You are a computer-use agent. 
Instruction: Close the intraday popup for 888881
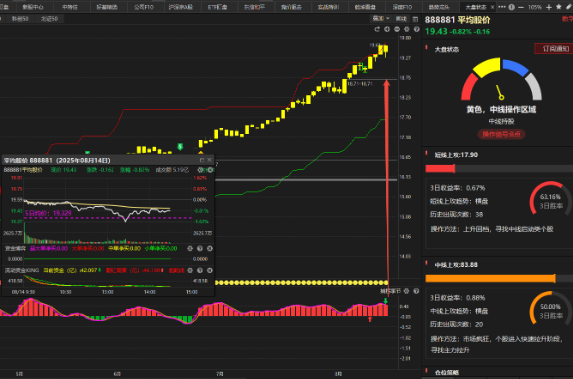click(209, 160)
